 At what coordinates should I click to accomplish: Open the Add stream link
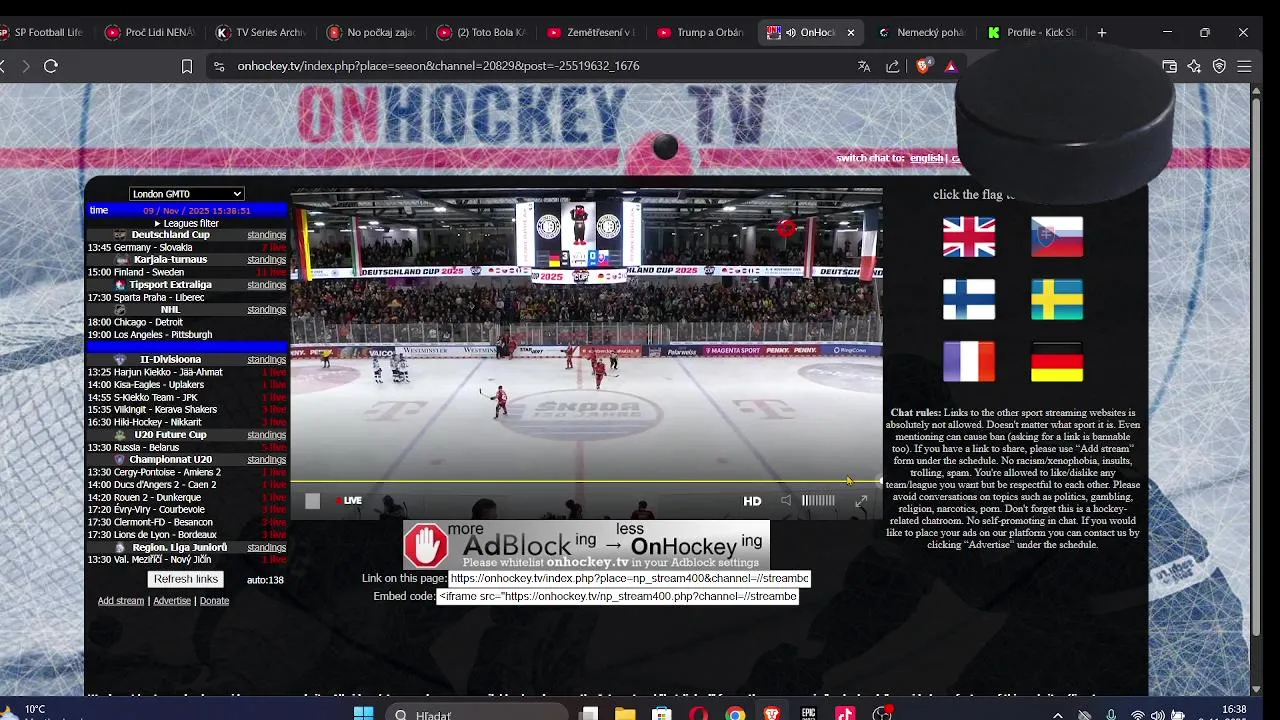click(x=121, y=601)
